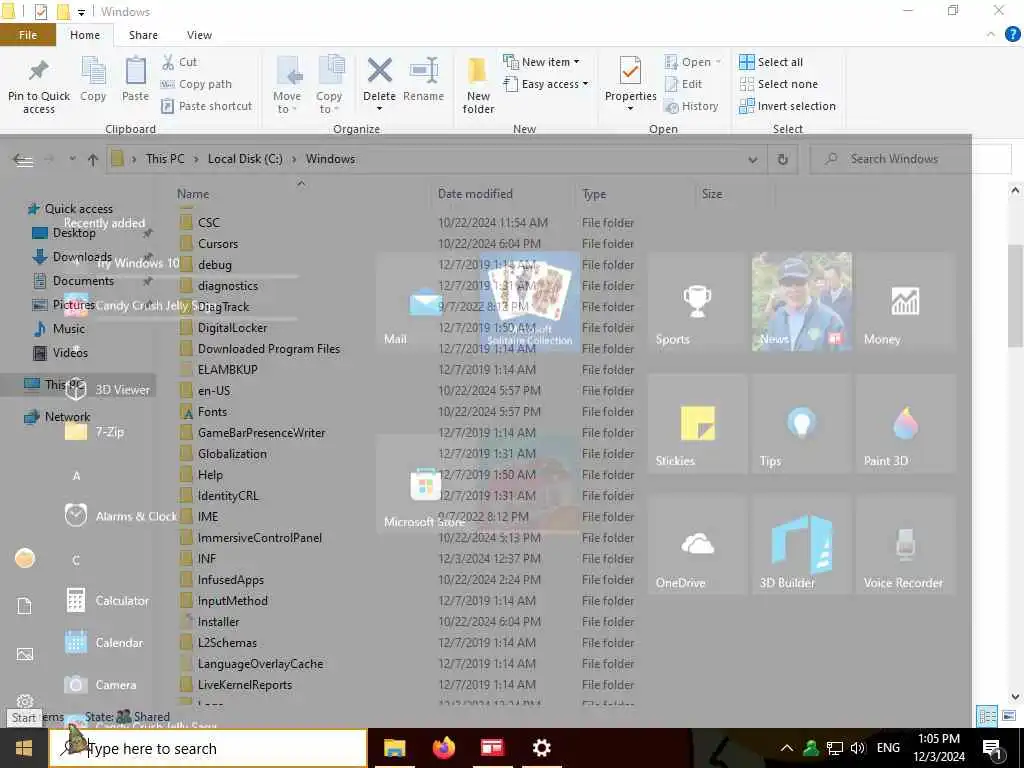Open the Paint 3D tile

(x=905, y=424)
